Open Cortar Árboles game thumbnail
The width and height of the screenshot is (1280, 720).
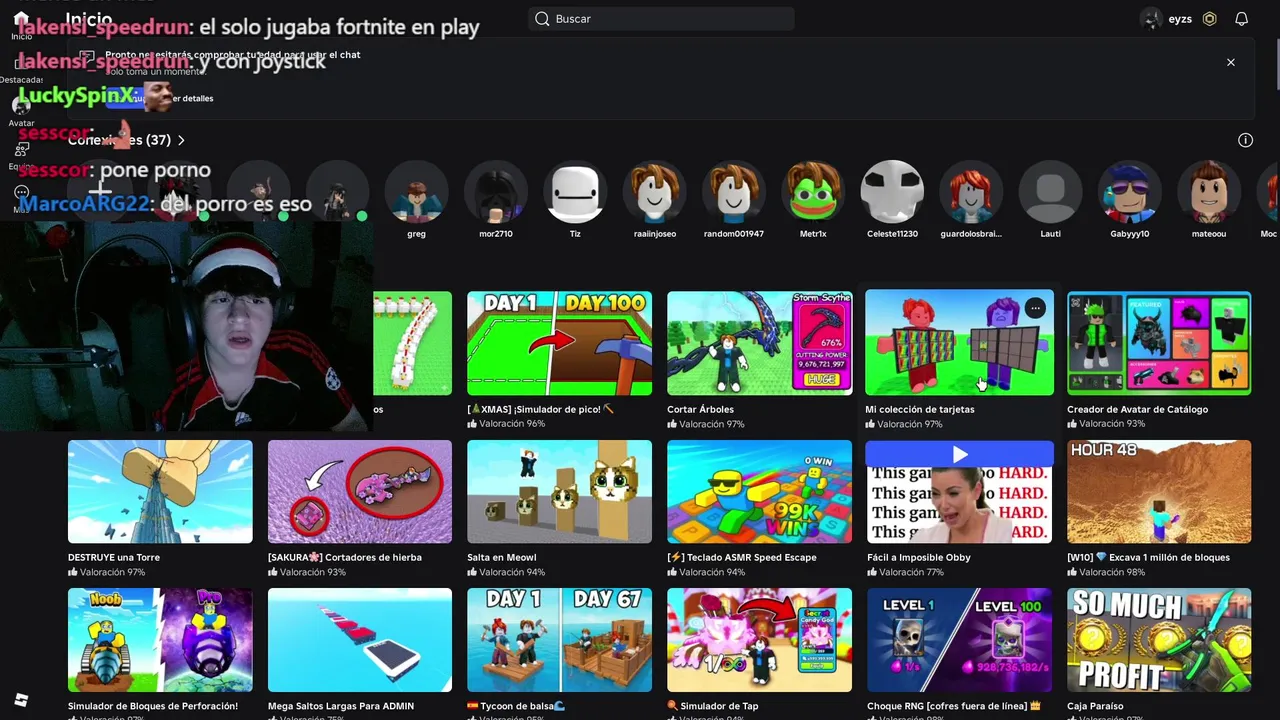click(x=759, y=343)
